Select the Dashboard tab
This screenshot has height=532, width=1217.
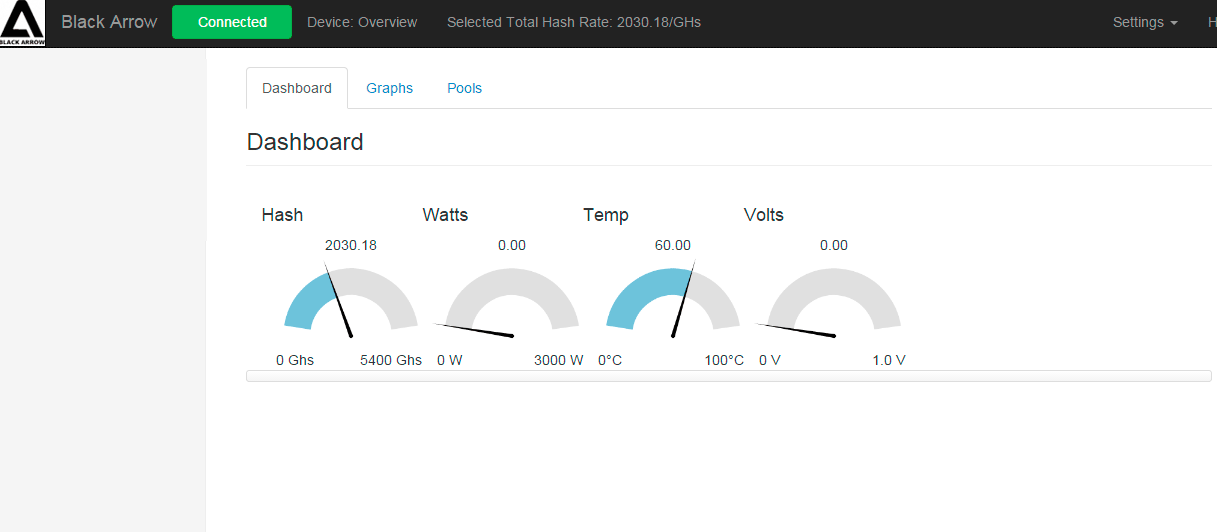point(297,88)
